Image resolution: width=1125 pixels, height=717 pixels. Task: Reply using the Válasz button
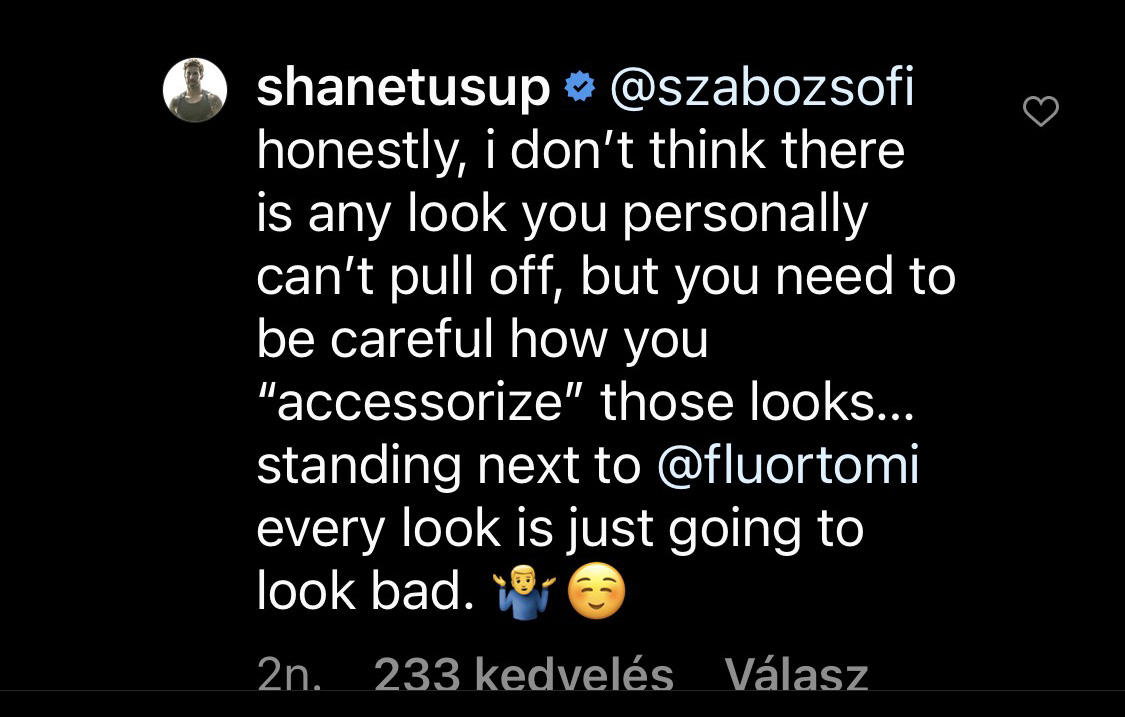[795, 675]
